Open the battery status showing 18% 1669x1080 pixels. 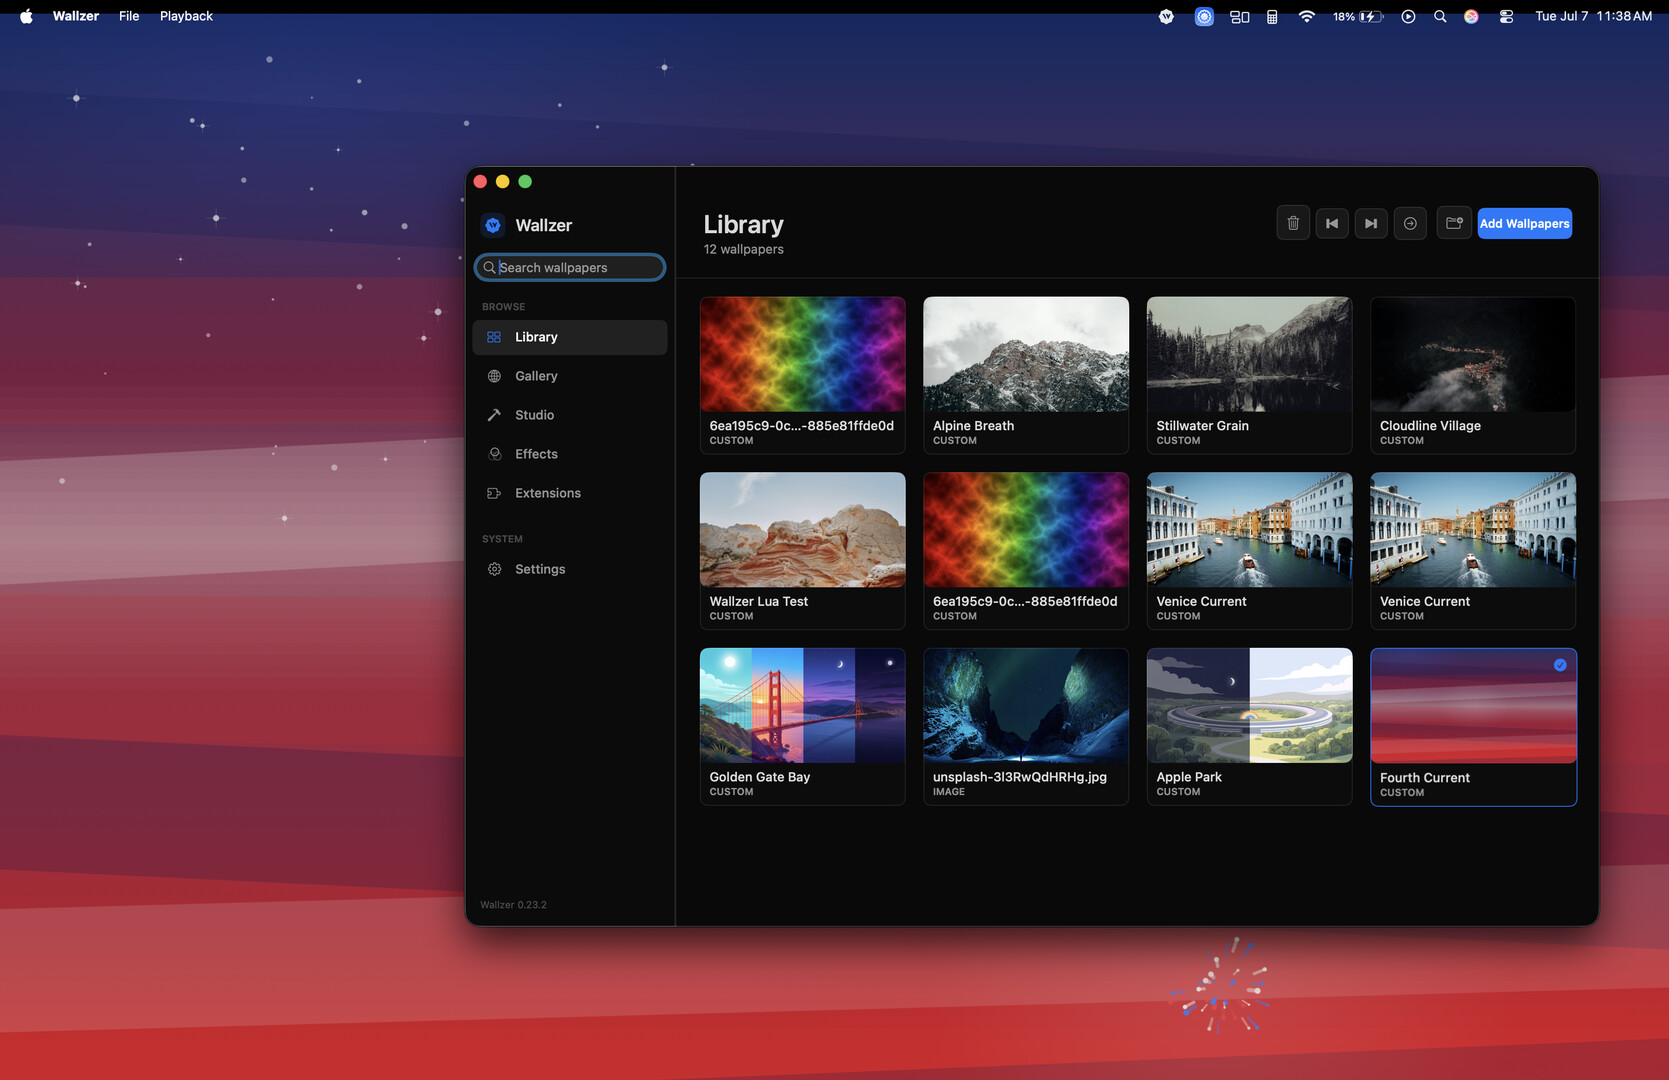click(1358, 16)
